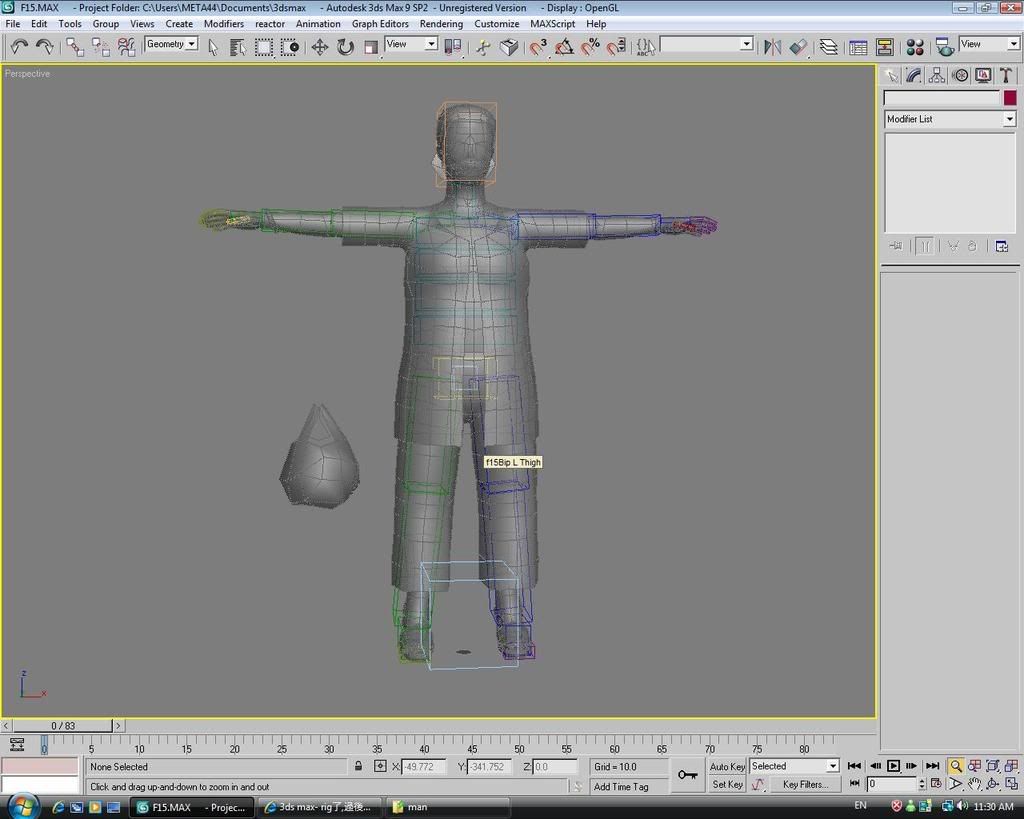
Task: Play the animation
Action: pos(893,766)
